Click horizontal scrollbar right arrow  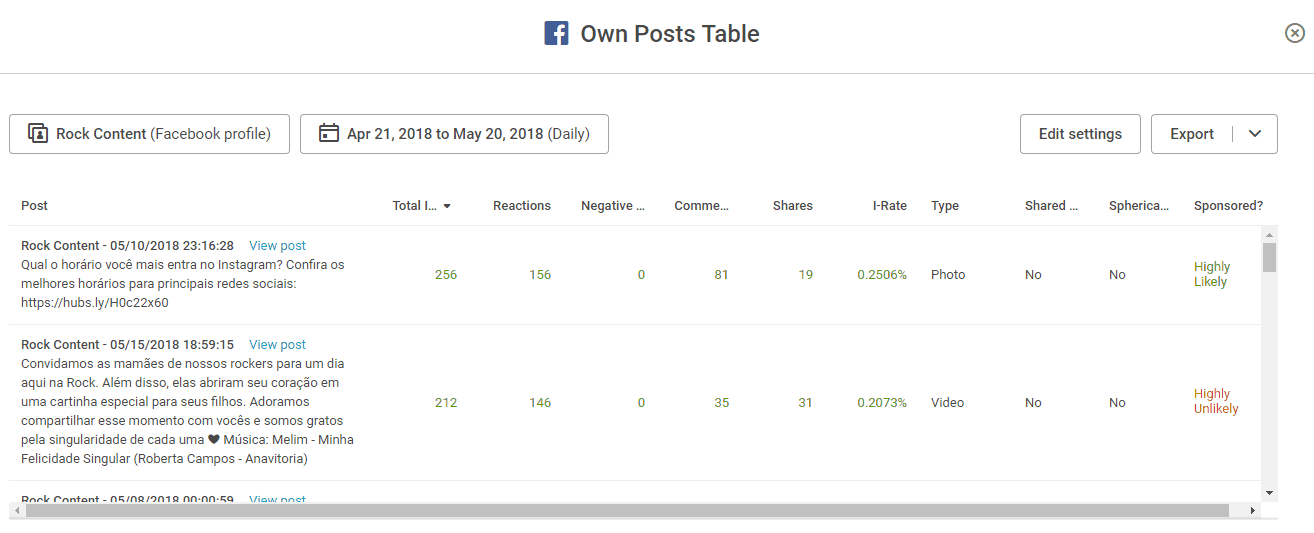coord(1254,510)
